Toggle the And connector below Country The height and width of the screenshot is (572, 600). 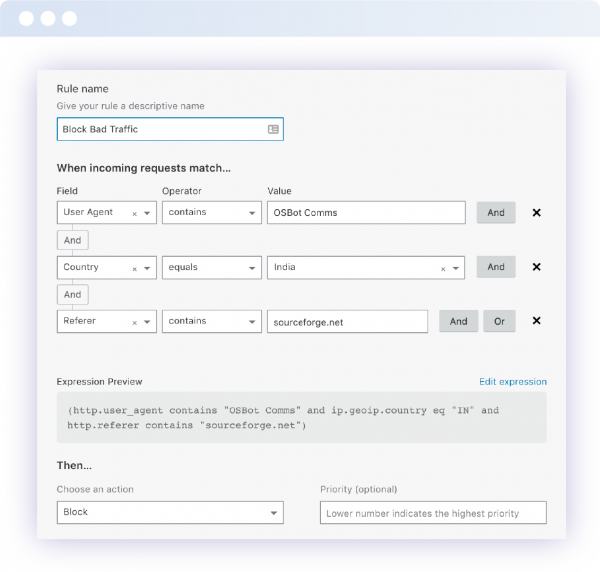click(x=73, y=295)
